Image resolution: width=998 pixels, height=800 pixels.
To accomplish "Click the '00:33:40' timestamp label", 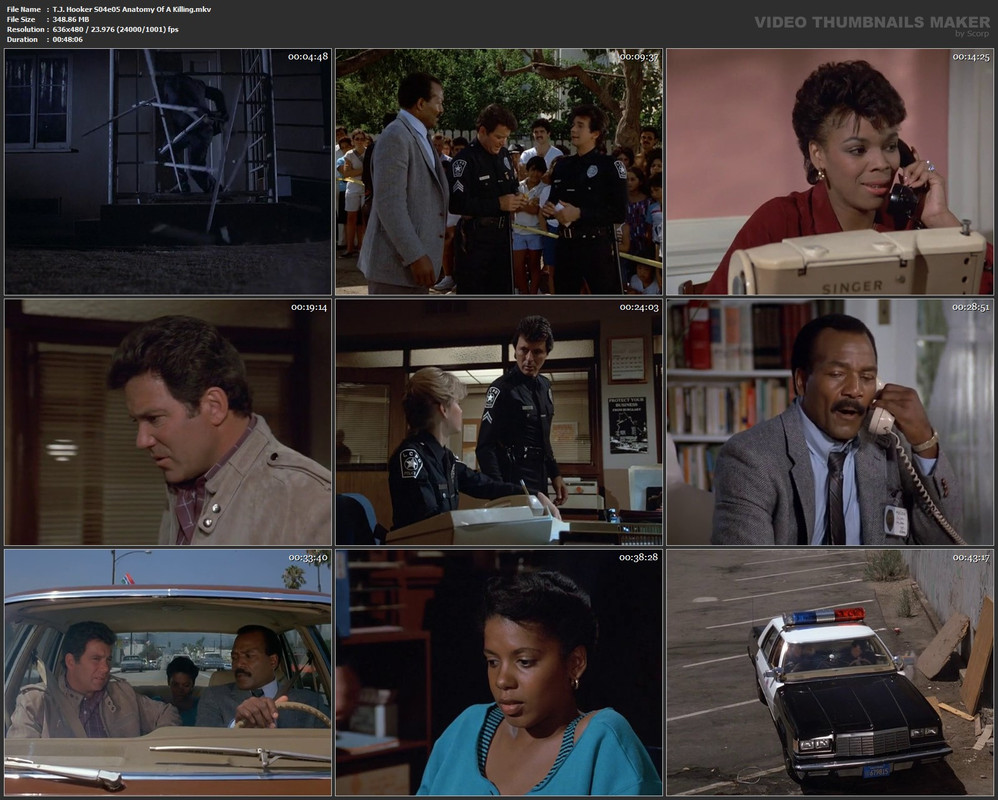I will click(308, 558).
